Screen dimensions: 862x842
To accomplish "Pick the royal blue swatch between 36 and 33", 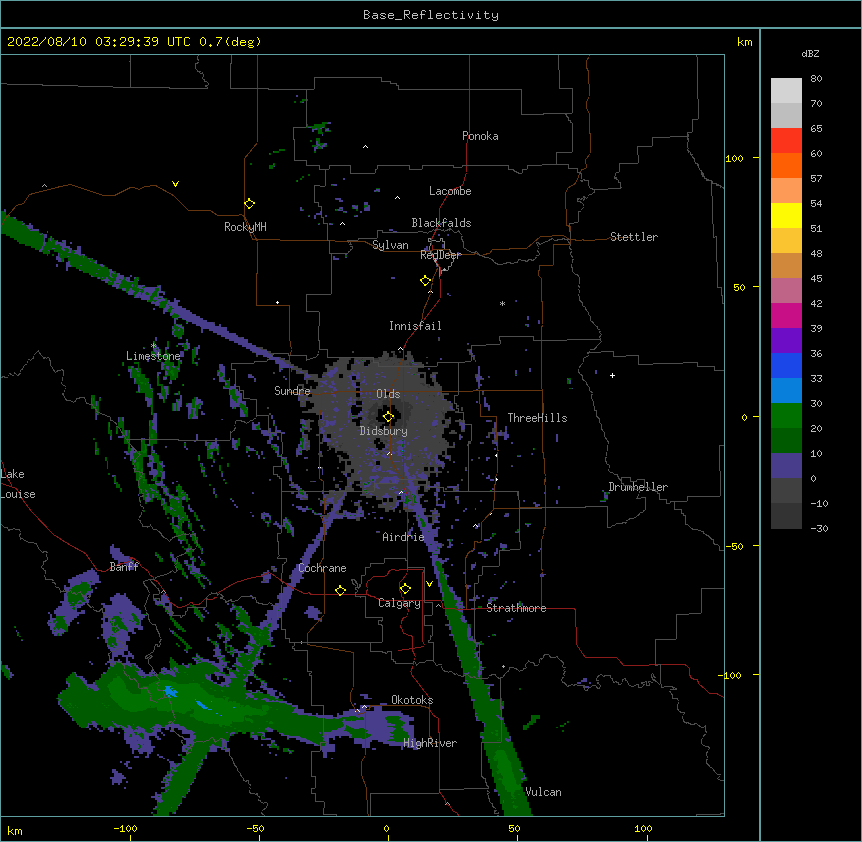I will 786,365.
